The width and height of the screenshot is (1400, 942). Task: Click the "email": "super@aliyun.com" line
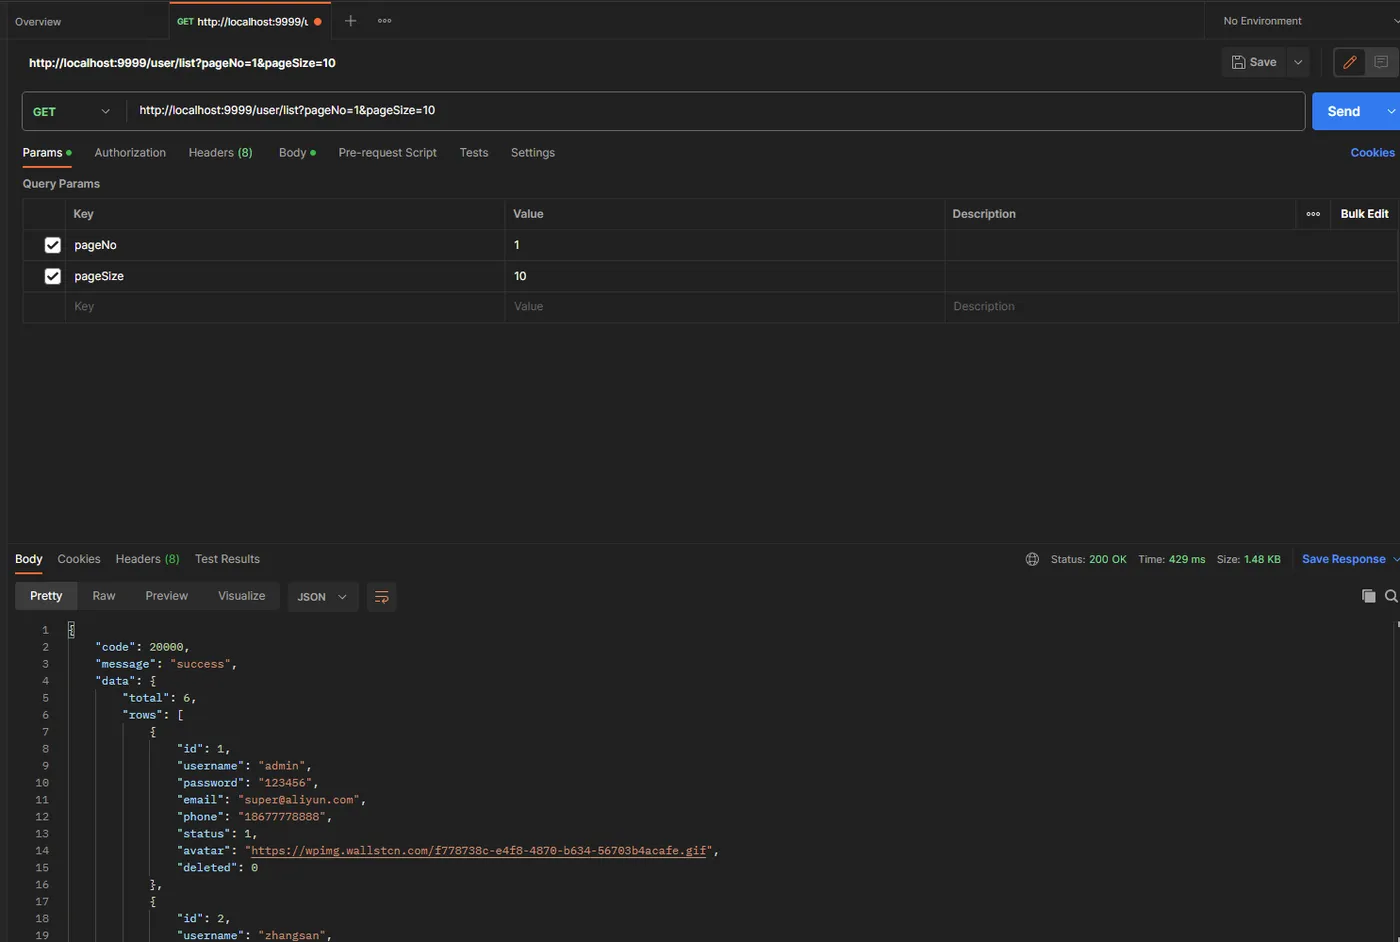pos(271,800)
